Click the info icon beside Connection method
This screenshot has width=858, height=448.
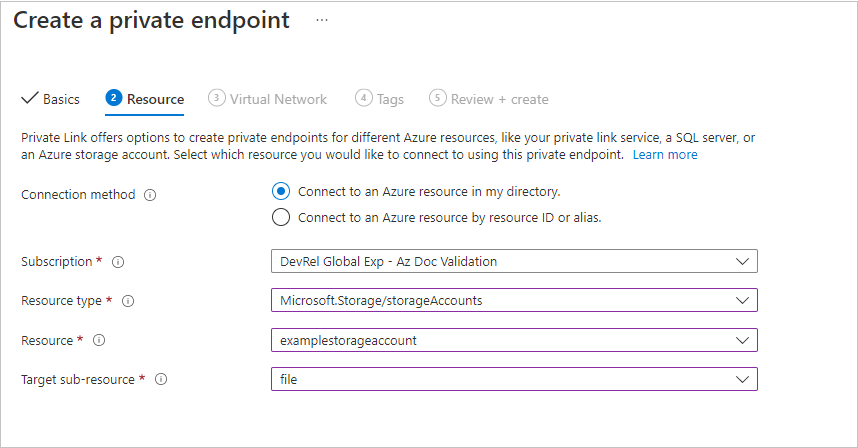(150, 195)
